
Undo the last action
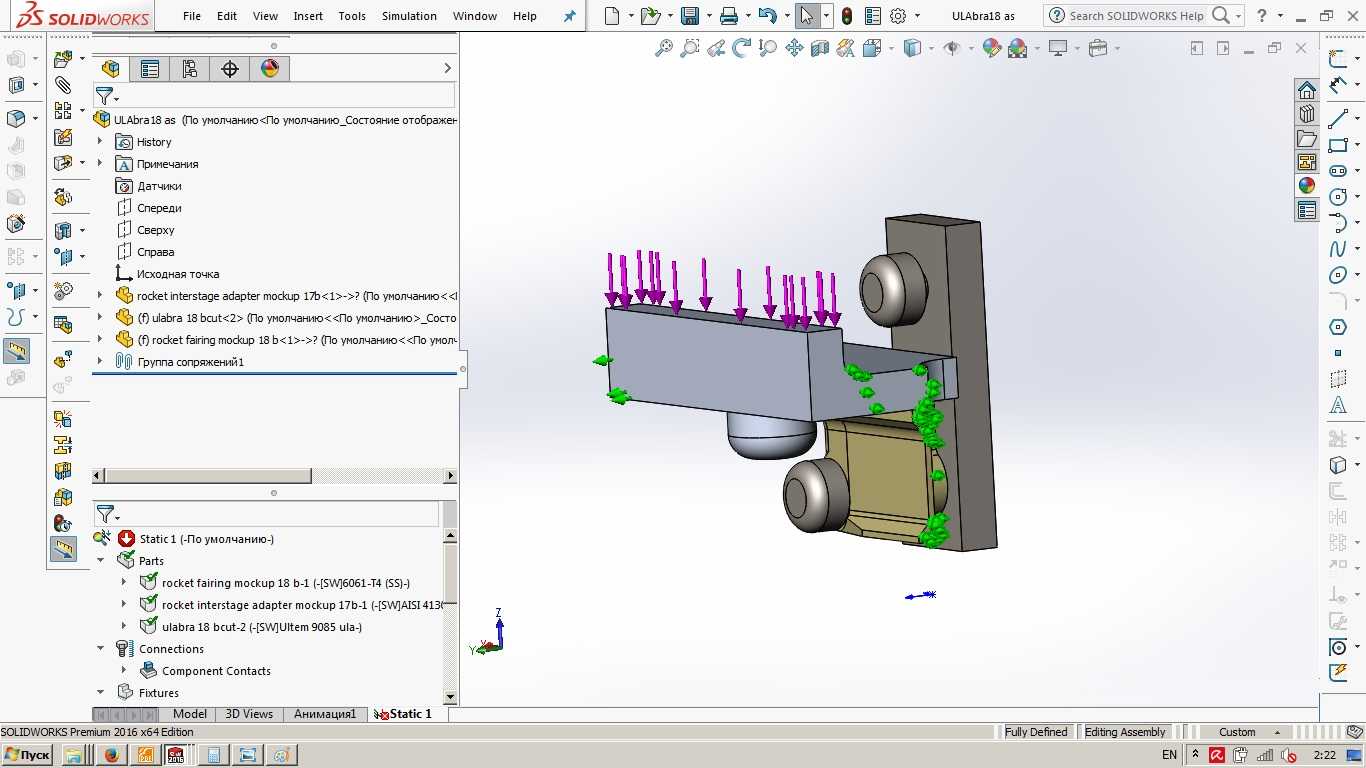(767, 16)
